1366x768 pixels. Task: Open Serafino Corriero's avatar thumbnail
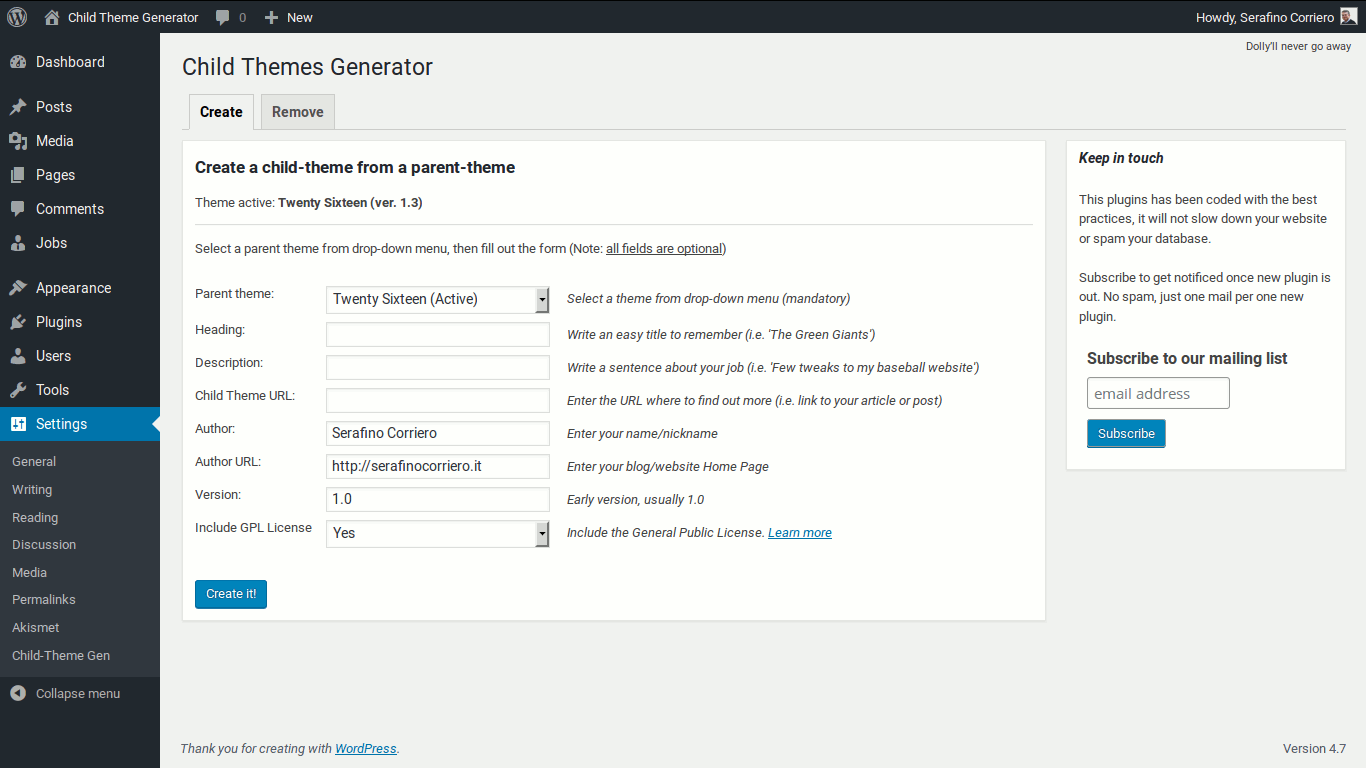[x=1348, y=17]
